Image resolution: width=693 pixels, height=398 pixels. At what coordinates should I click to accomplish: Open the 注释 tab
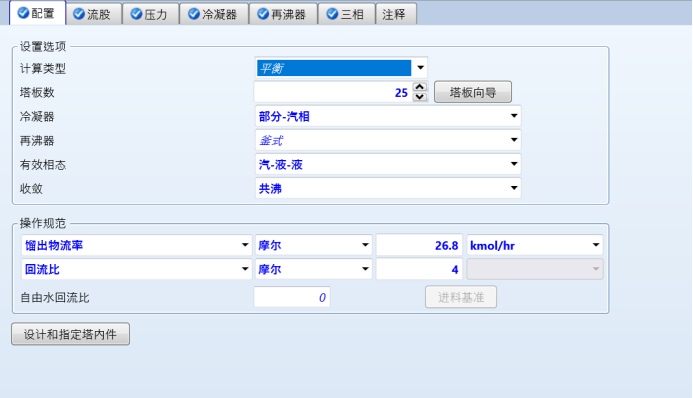[396, 14]
